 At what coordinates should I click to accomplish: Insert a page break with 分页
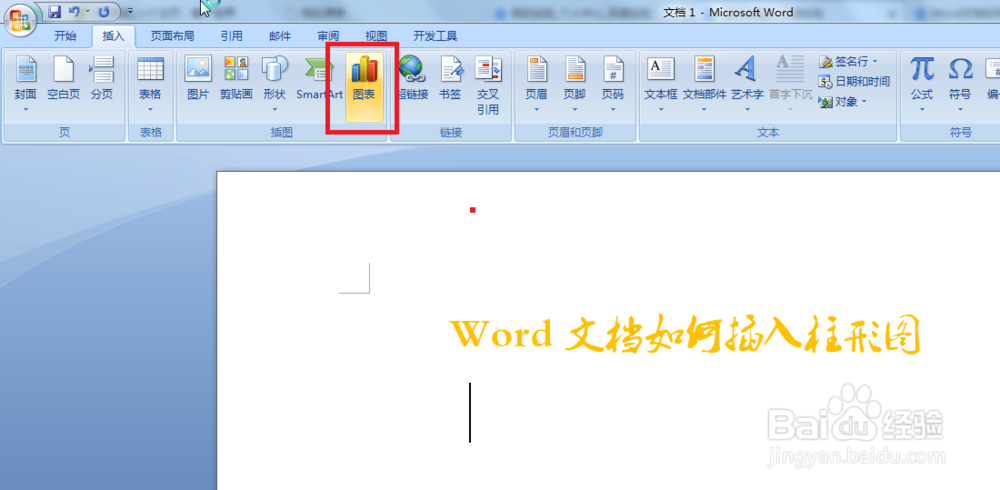pyautogui.click(x=101, y=78)
